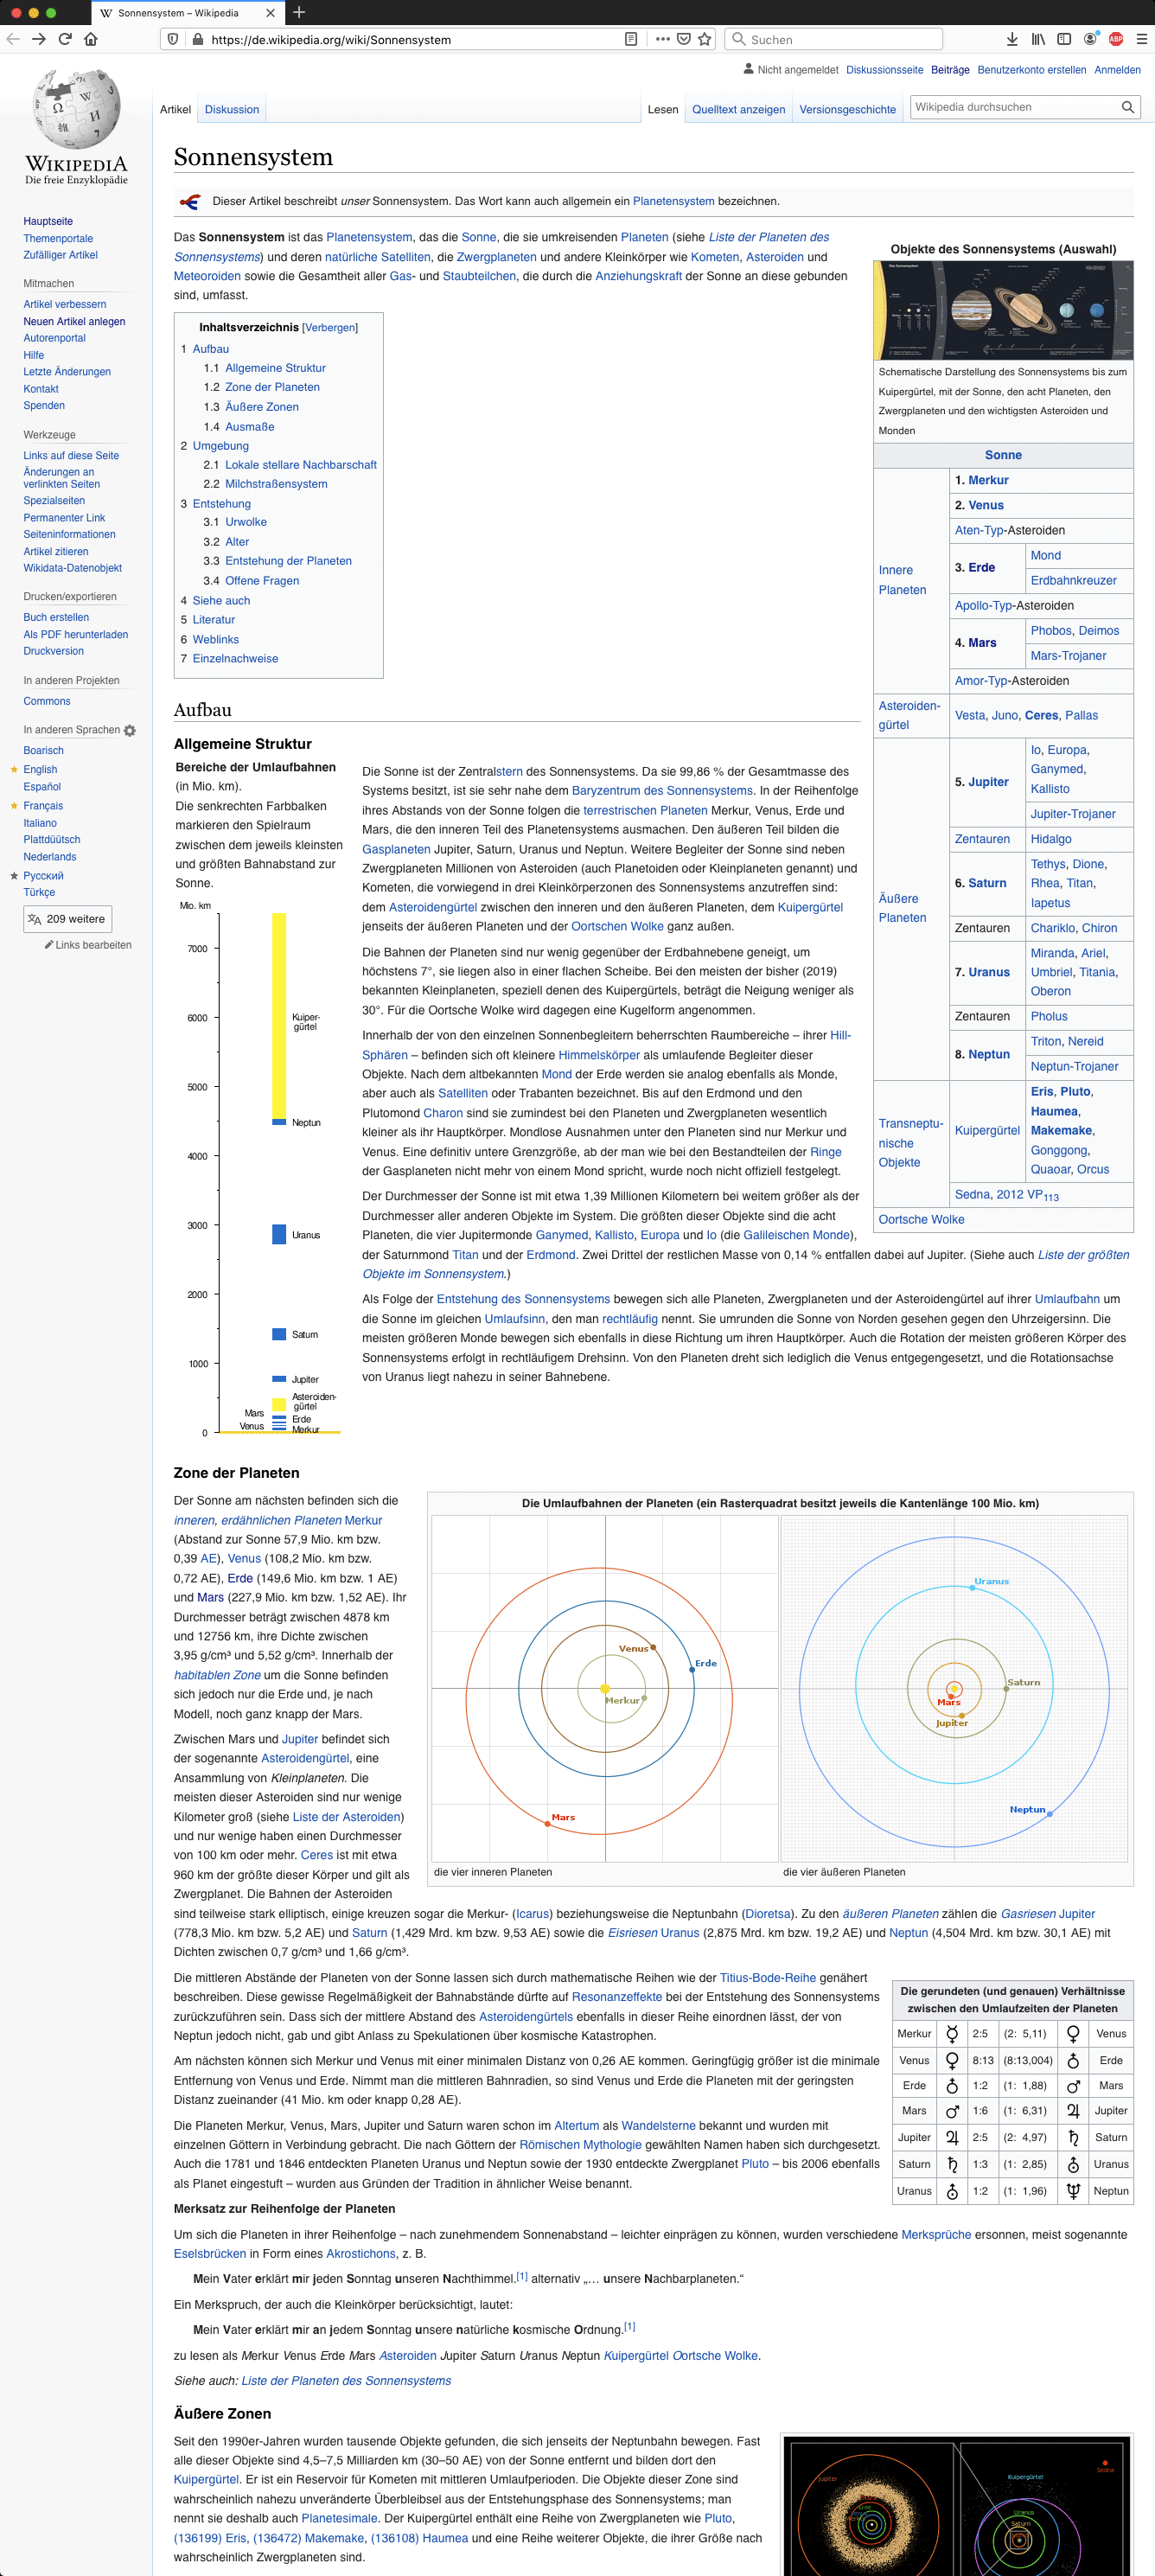Image resolution: width=1155 pixels, height=2576 pixels.
Task: Expand 209 weitere languages button
Action: pyautogui.click(x=68, y=919)
